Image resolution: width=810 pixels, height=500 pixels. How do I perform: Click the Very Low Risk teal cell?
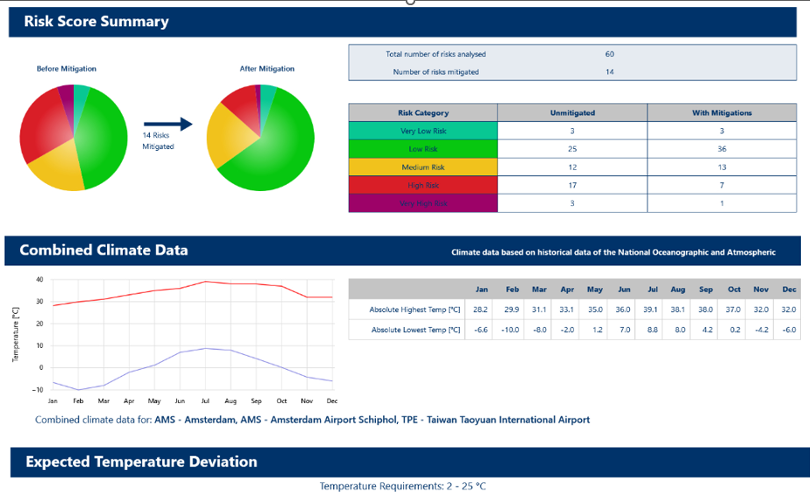coord(423,131)
